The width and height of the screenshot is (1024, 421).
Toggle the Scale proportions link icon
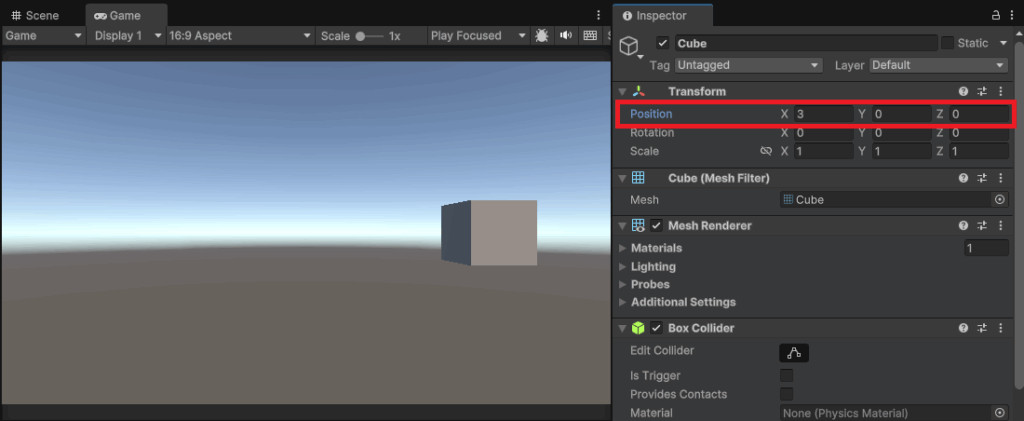766,151
